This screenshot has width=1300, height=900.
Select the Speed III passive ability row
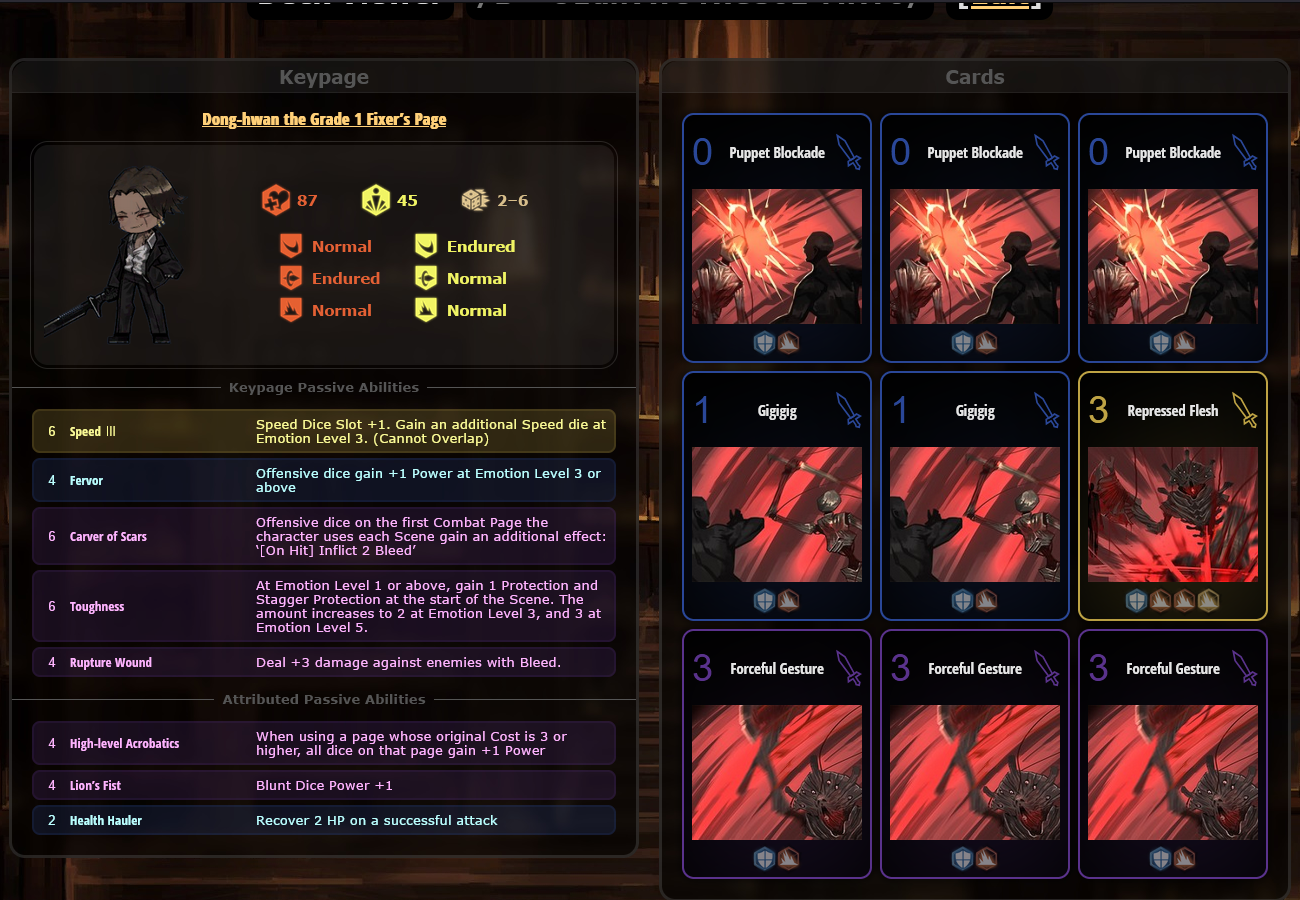[x=324, y=431]
